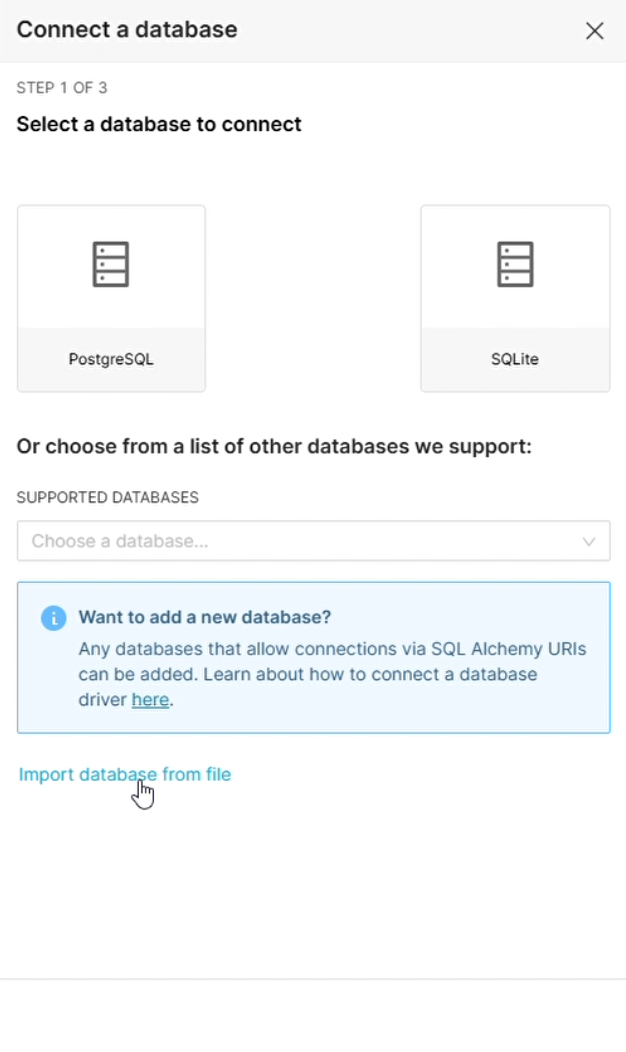
Task: Click the empty space between database cards
Action: point(313,299)
